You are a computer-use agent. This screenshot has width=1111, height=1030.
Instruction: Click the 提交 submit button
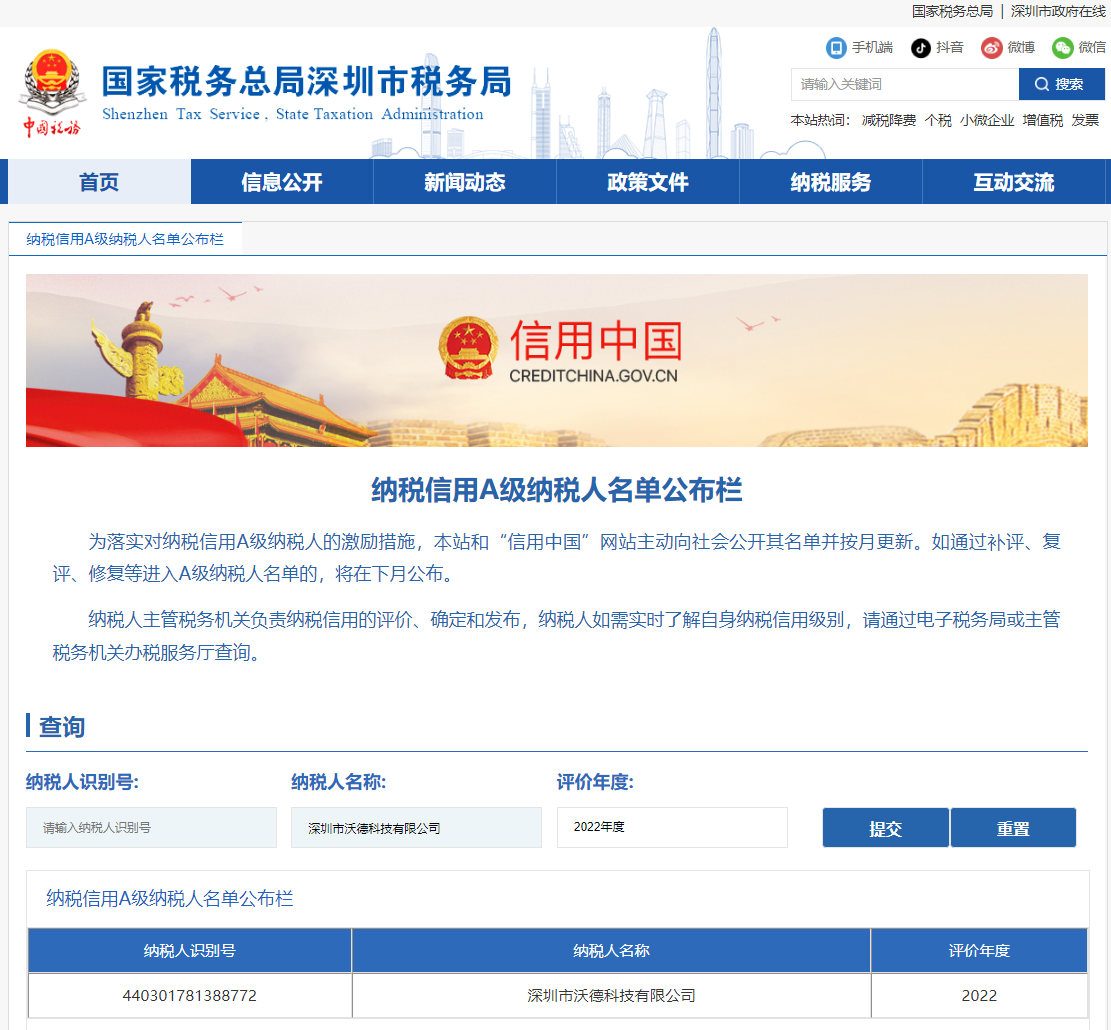[x=886, y=827]
